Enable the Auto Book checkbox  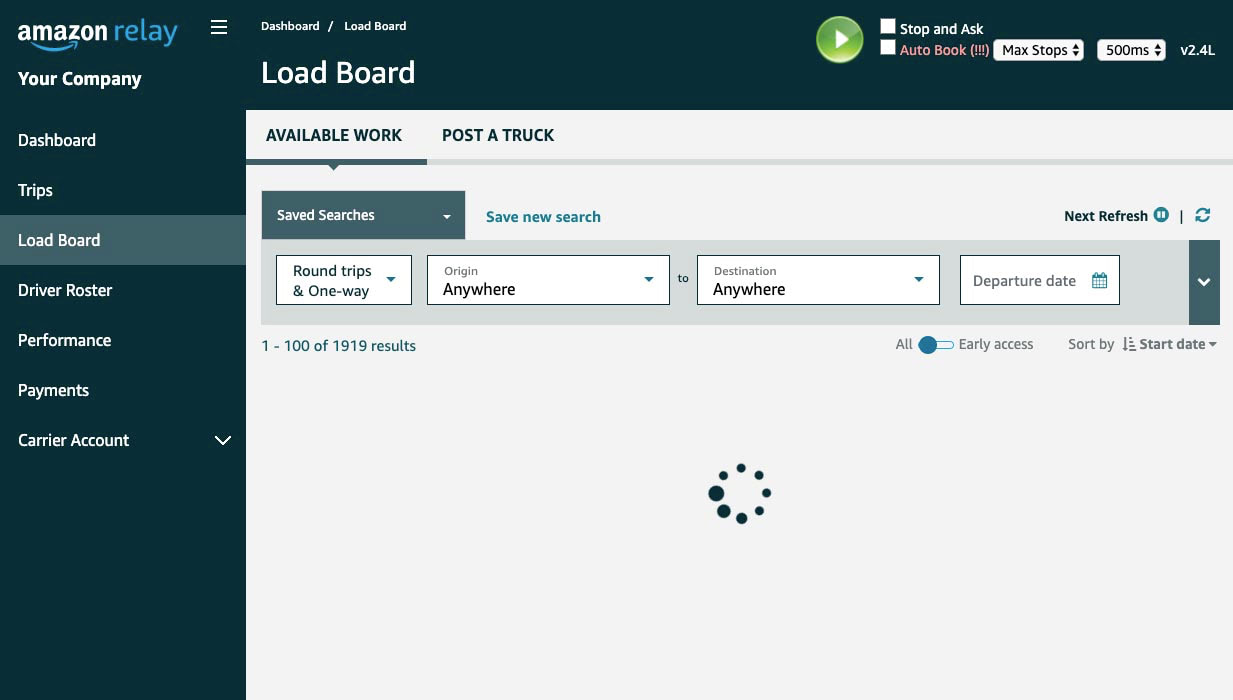click(x=888, y=47)
